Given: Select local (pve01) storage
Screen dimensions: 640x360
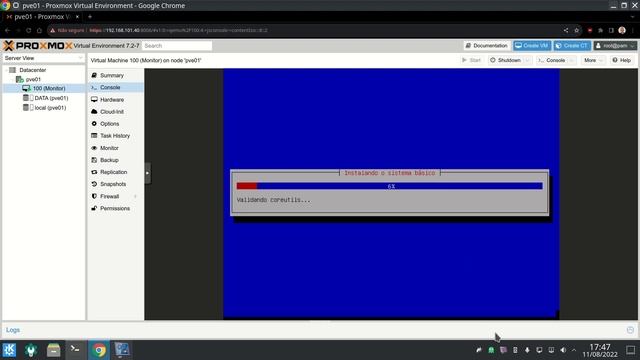Looking at the screenshot, I should click(50, 108).
